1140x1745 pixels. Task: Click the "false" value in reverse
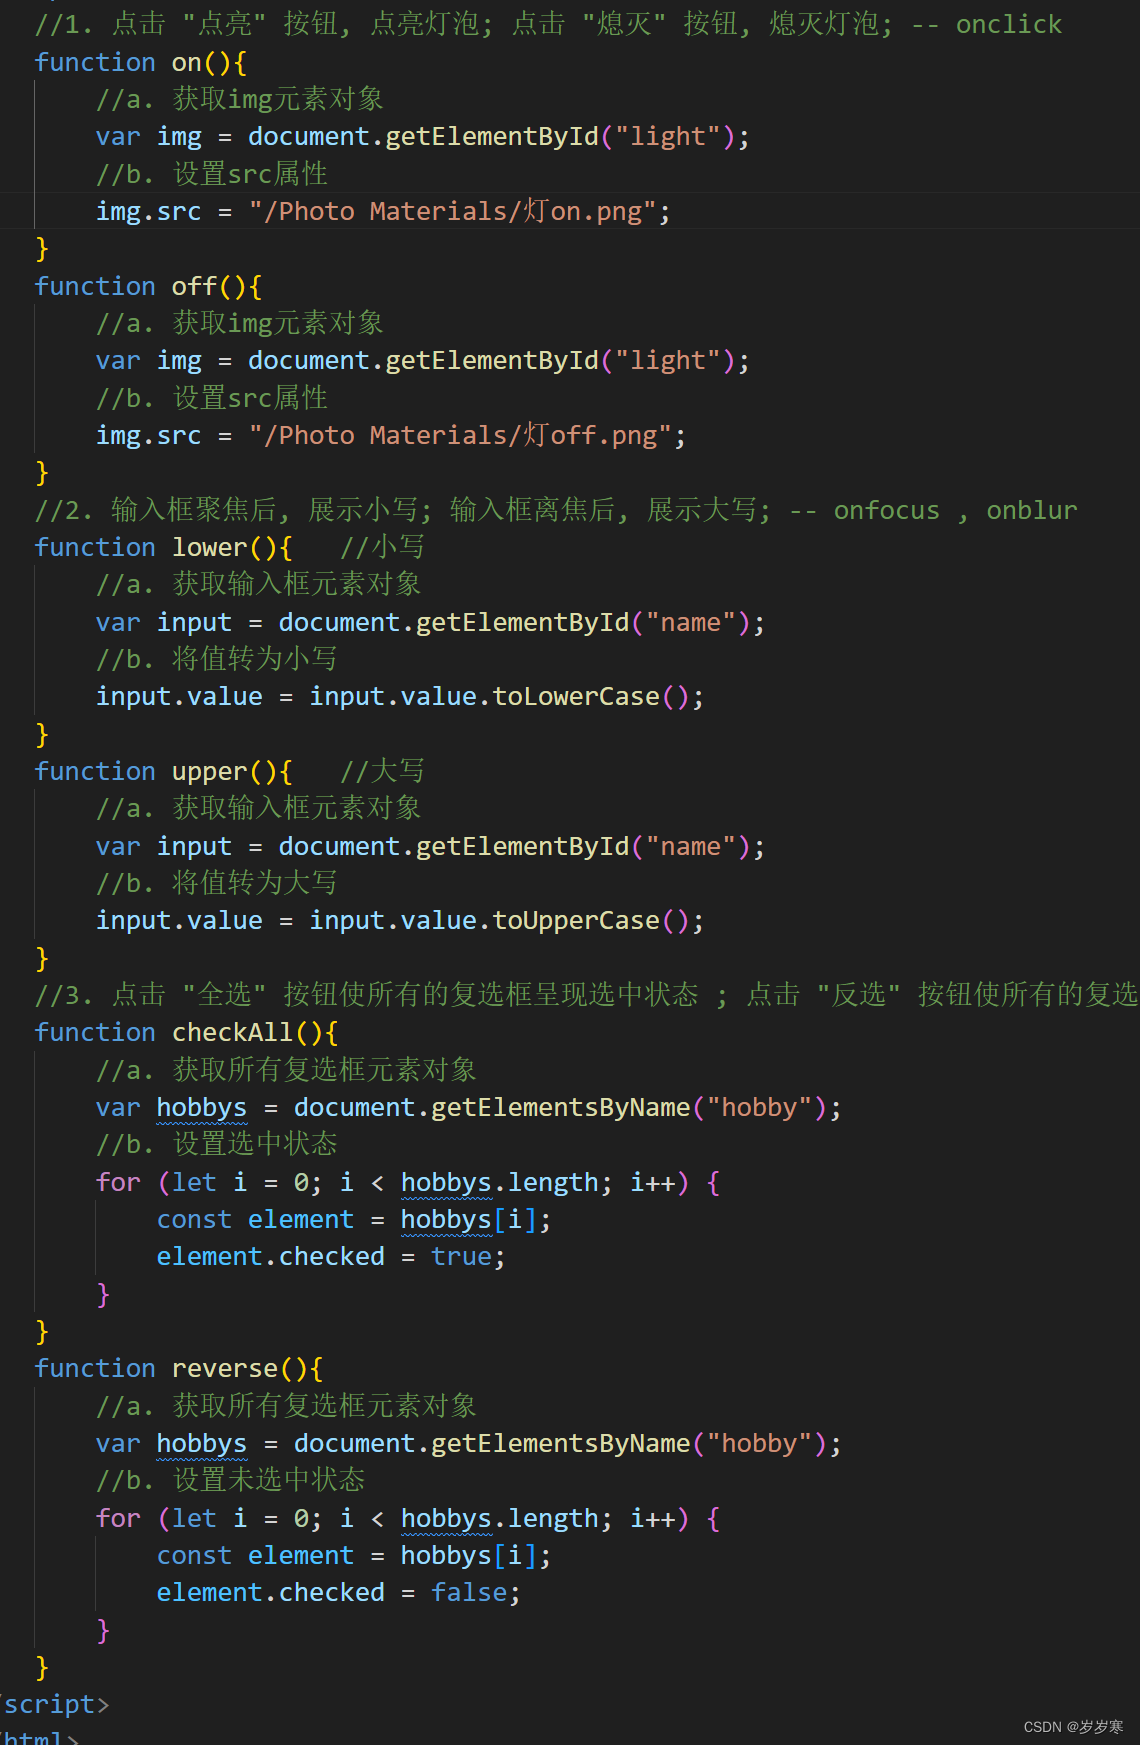click(x=469, y=1592)
